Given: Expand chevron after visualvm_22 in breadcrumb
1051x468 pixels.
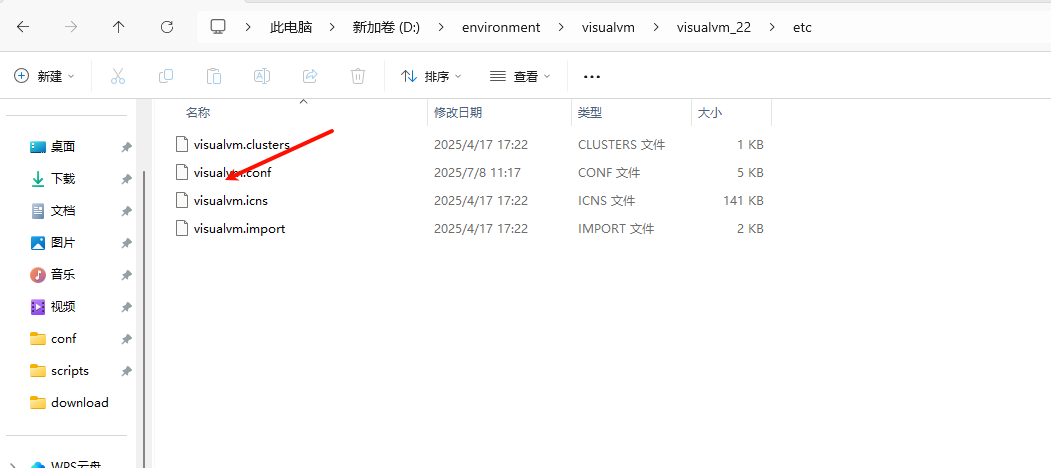Looking at the screenshot, I should coord(772,27).
